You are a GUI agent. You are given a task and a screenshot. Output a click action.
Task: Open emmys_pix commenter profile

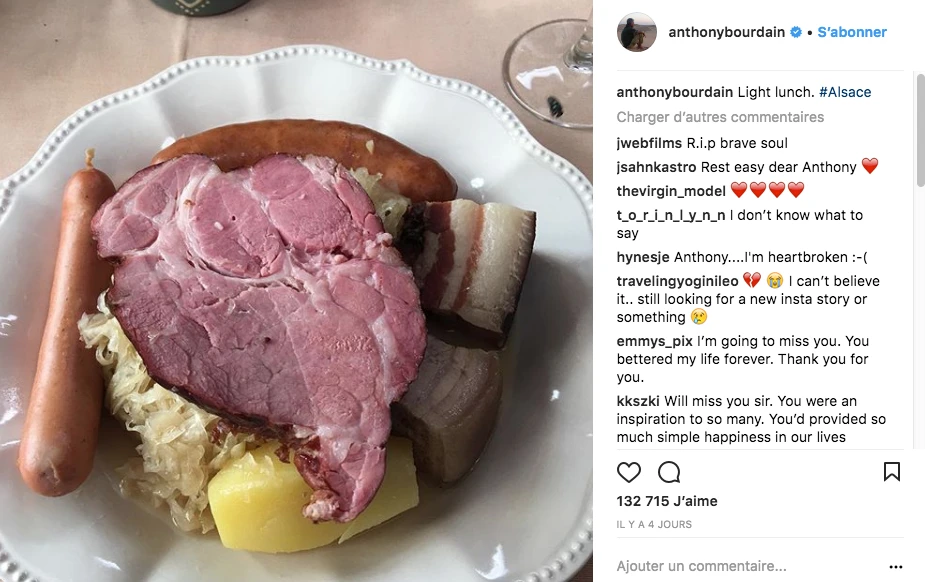(x=655, y=341)
